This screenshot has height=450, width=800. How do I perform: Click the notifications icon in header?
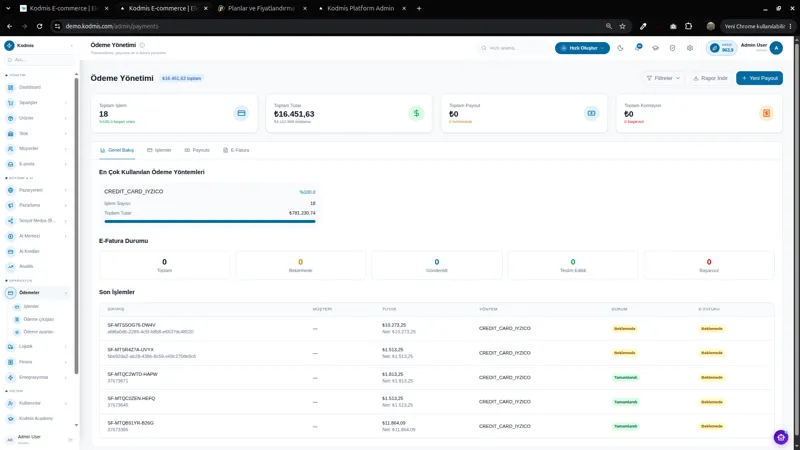[x=638, y=47]
